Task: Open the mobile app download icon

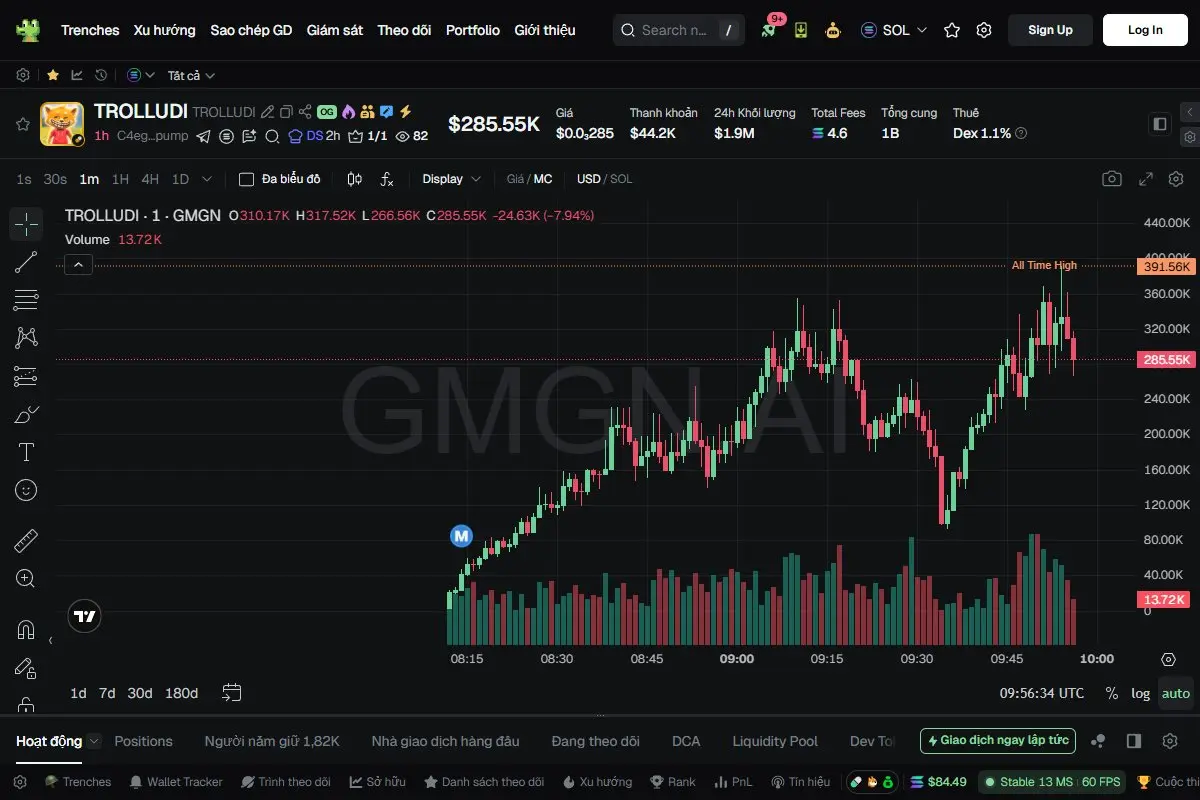Action: coord(801,30)
